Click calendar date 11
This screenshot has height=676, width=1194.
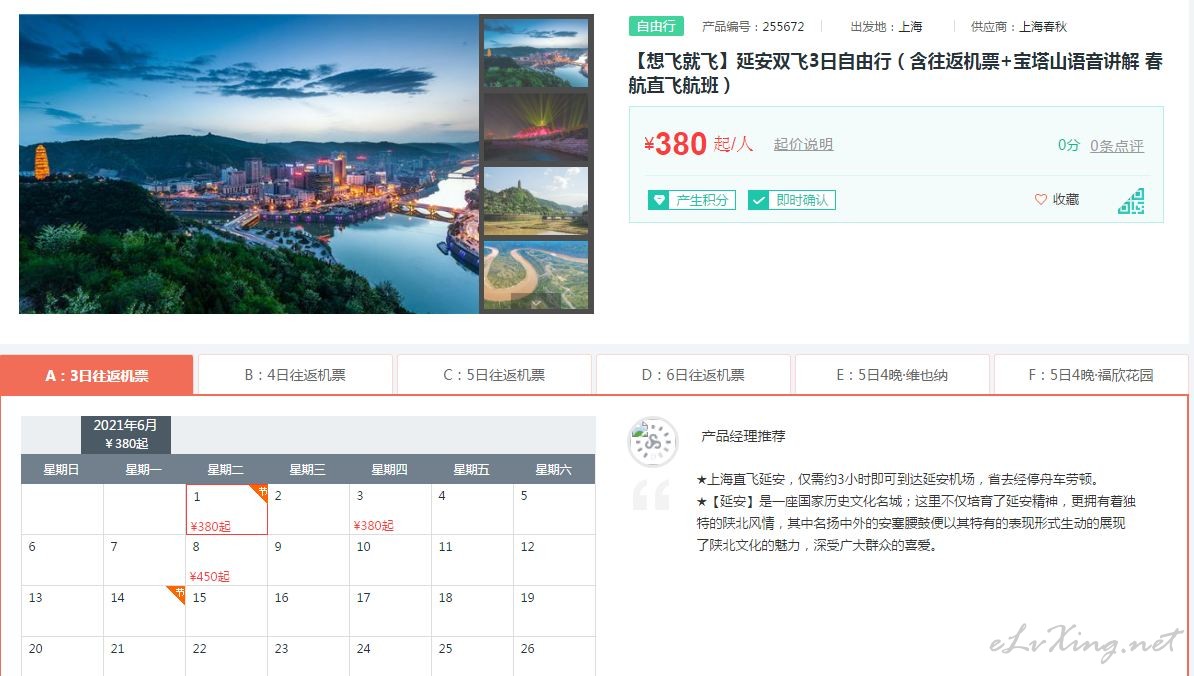(x=472, y=560)
